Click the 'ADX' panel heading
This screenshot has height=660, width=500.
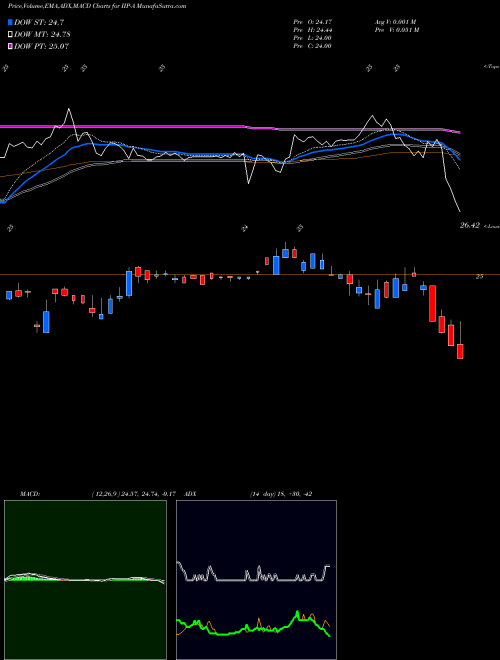coord(191,494)
